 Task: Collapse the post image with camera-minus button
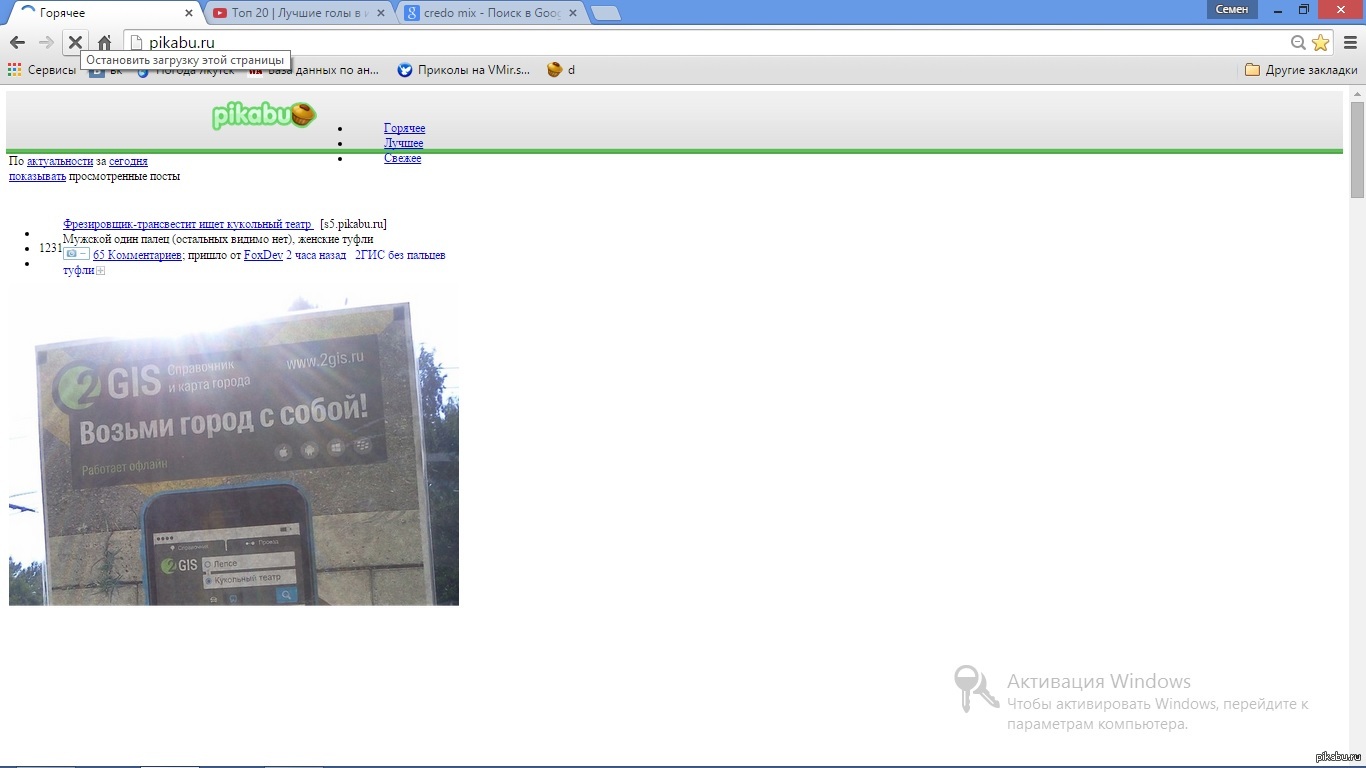tap(76, 255)
